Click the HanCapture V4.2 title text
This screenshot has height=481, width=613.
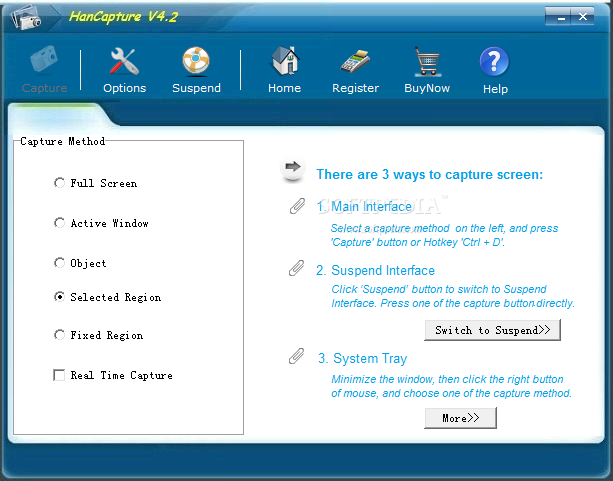pos(123,16)
